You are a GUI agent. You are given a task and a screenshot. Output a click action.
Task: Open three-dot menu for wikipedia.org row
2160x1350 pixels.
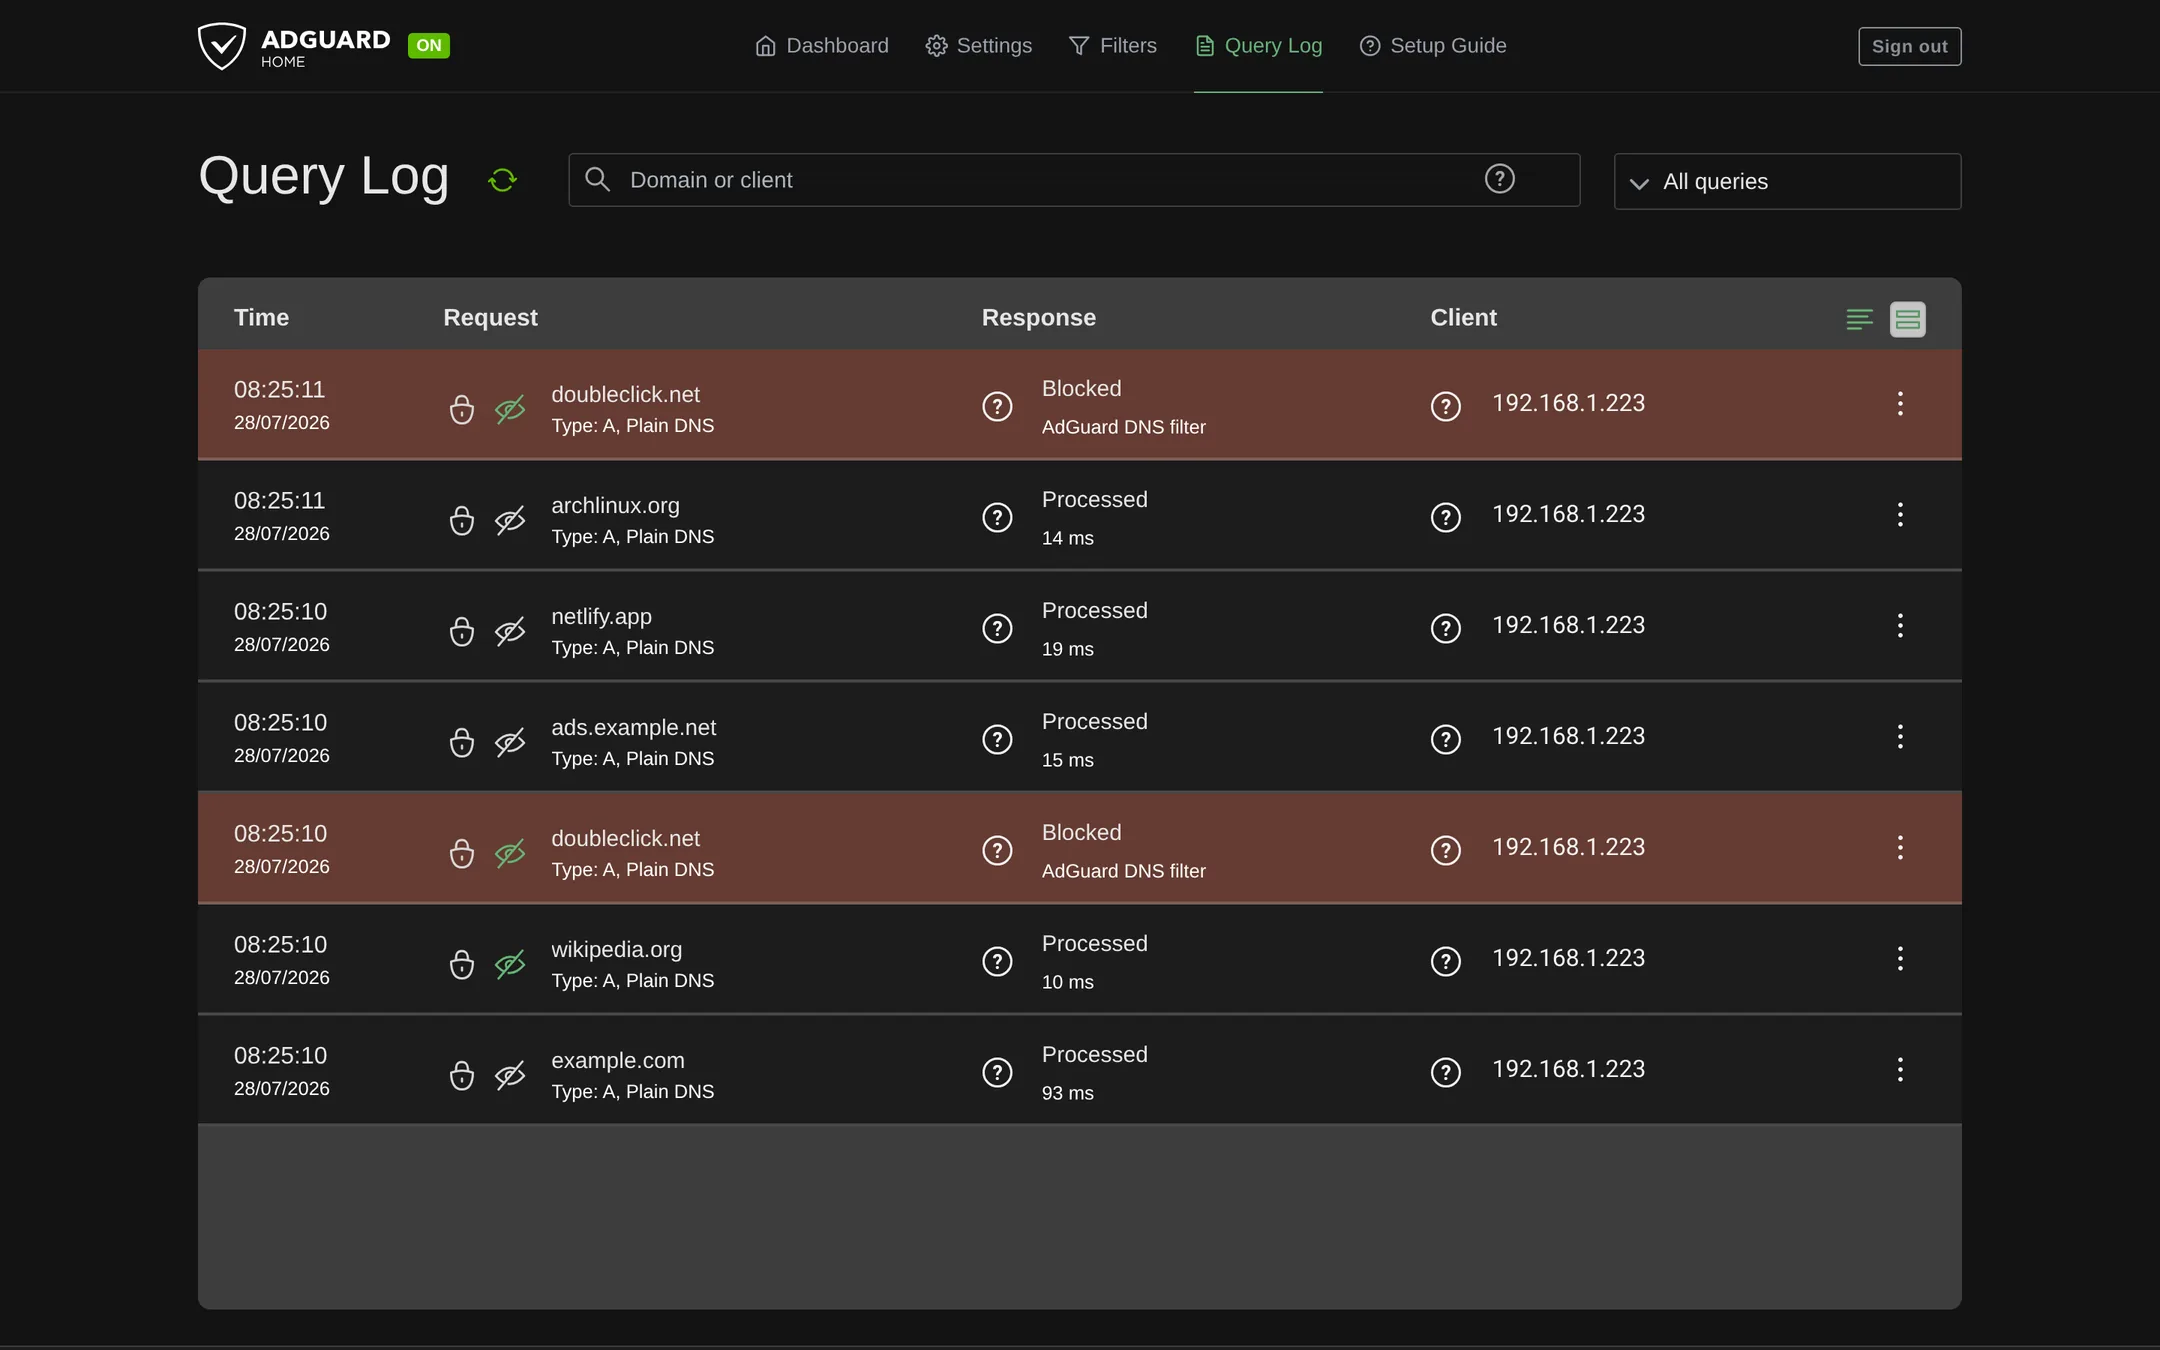(x=1900, y=958)
